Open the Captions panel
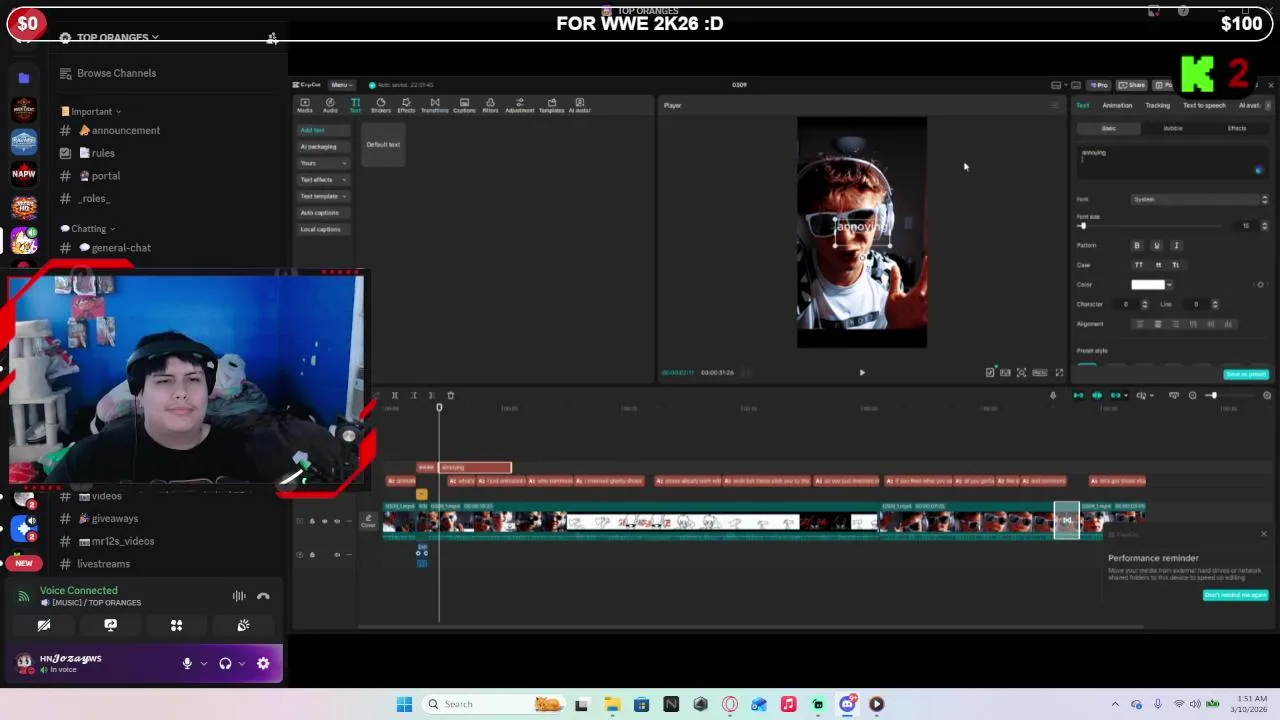1280x720 pixels. (x=464, y=105)
